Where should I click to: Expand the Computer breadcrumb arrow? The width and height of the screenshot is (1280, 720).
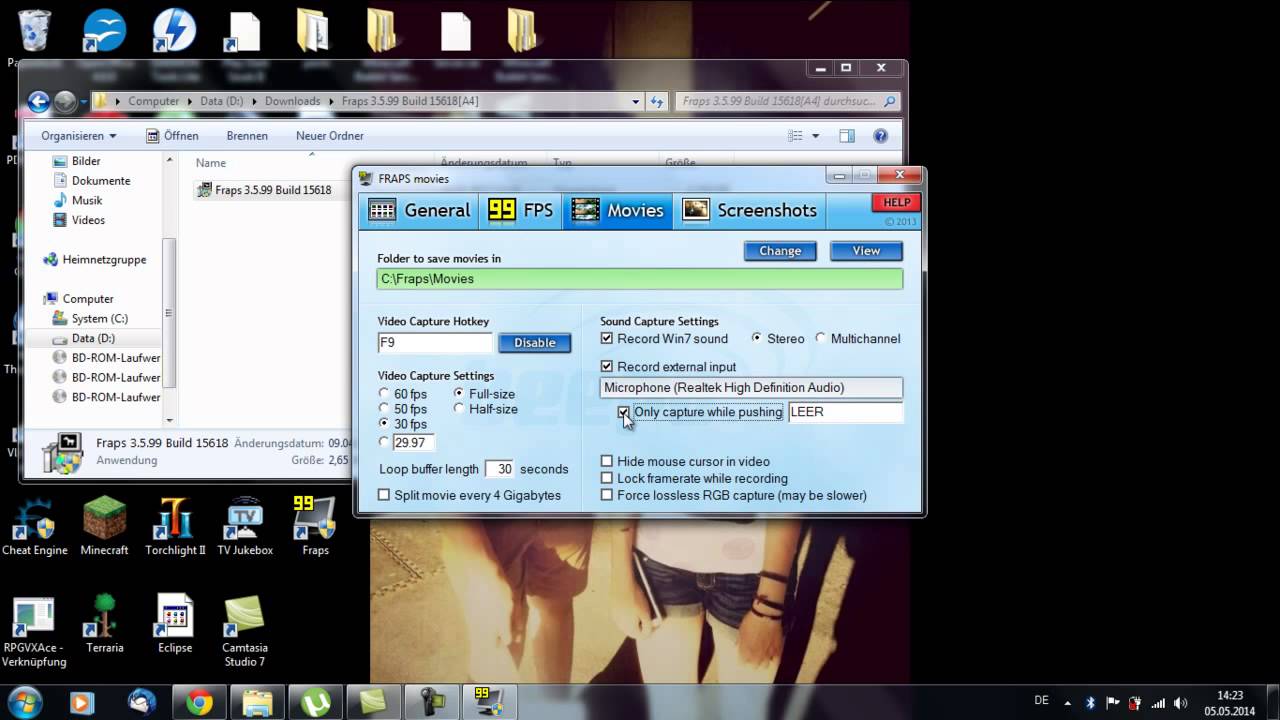pyautogui.click(x=189, y=101)
